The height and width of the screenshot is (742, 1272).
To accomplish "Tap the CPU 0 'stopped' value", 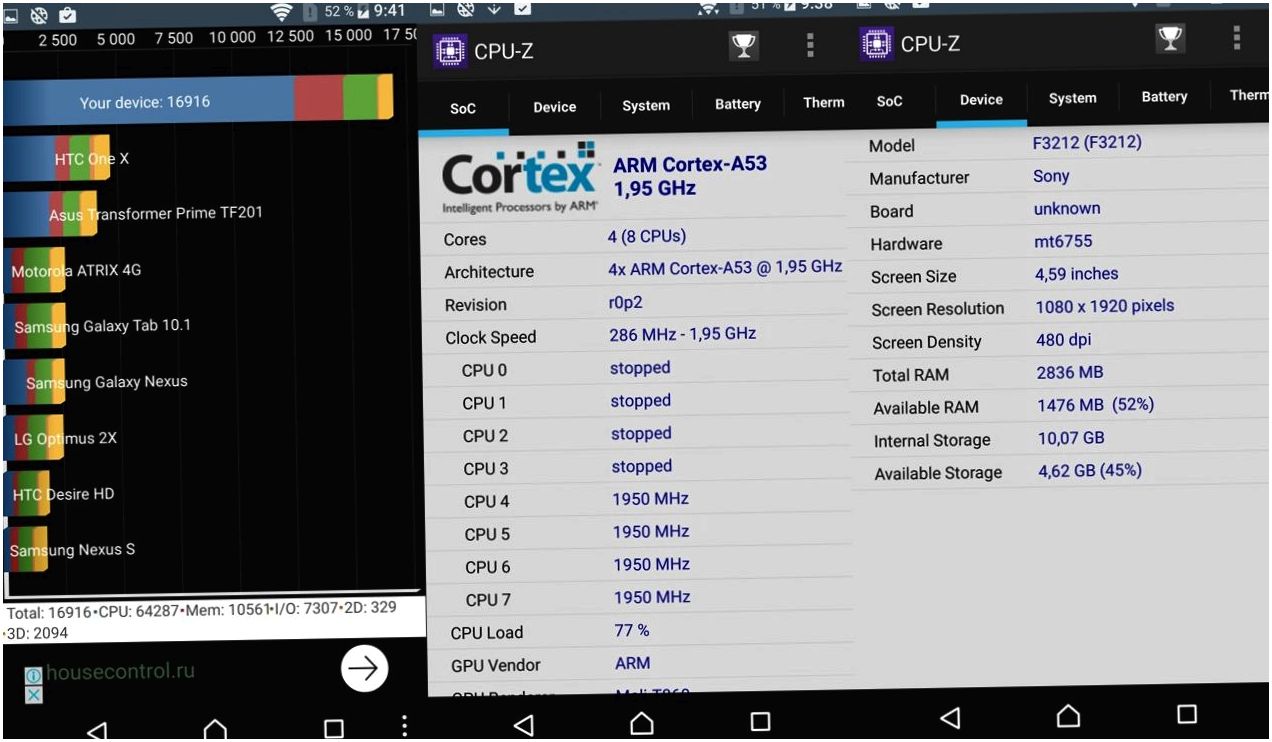I will [640, 368].
